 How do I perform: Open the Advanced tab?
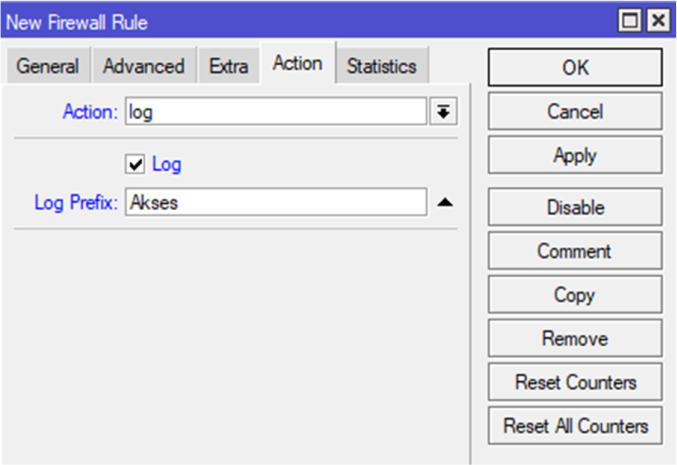(x=144, y=67)
